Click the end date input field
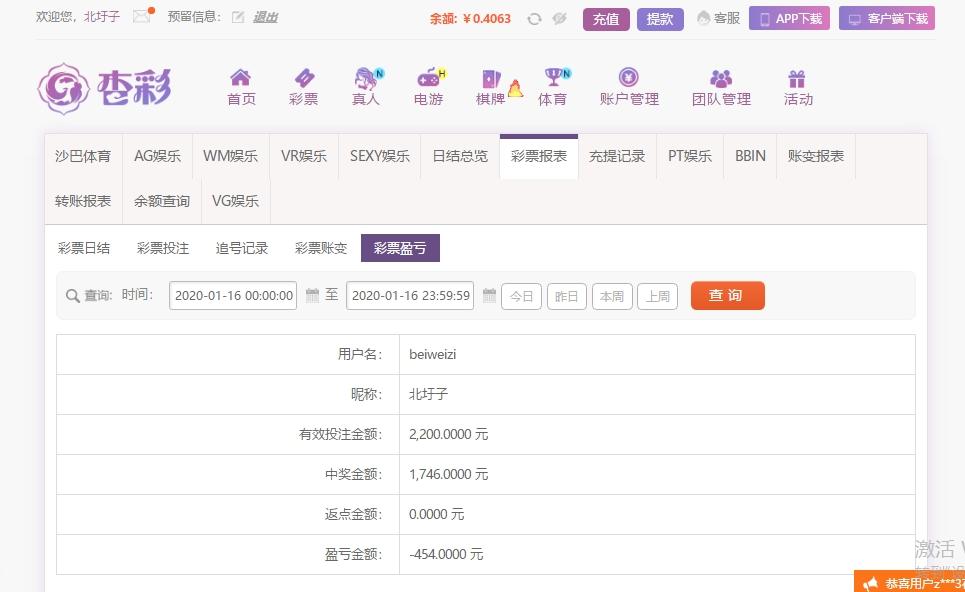The height and width of the screenshot is (592, 965). [410, 295]
